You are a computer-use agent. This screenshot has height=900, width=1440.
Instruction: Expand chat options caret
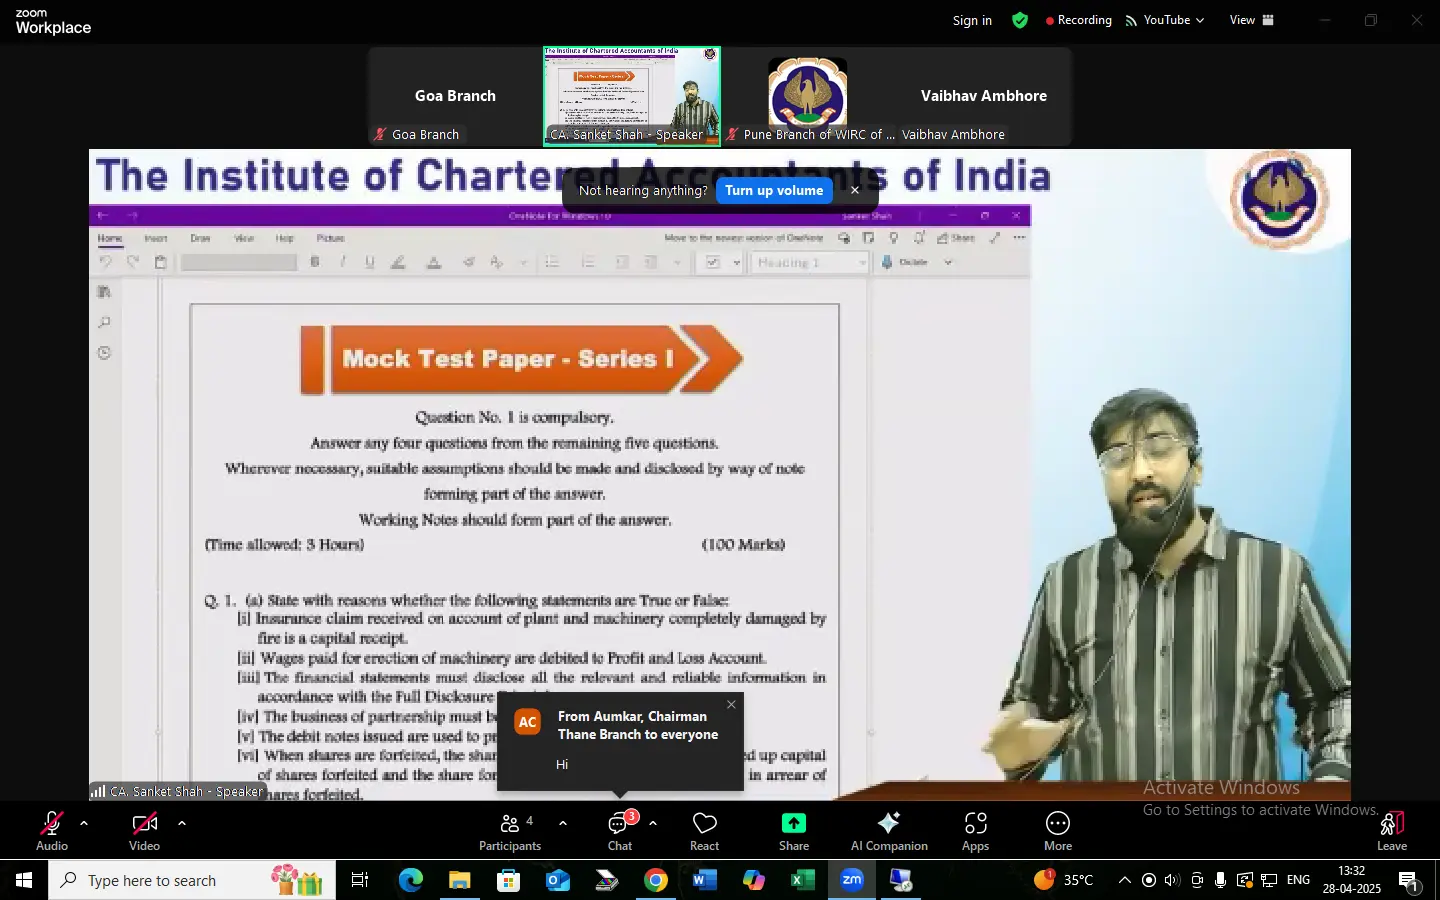653,823
